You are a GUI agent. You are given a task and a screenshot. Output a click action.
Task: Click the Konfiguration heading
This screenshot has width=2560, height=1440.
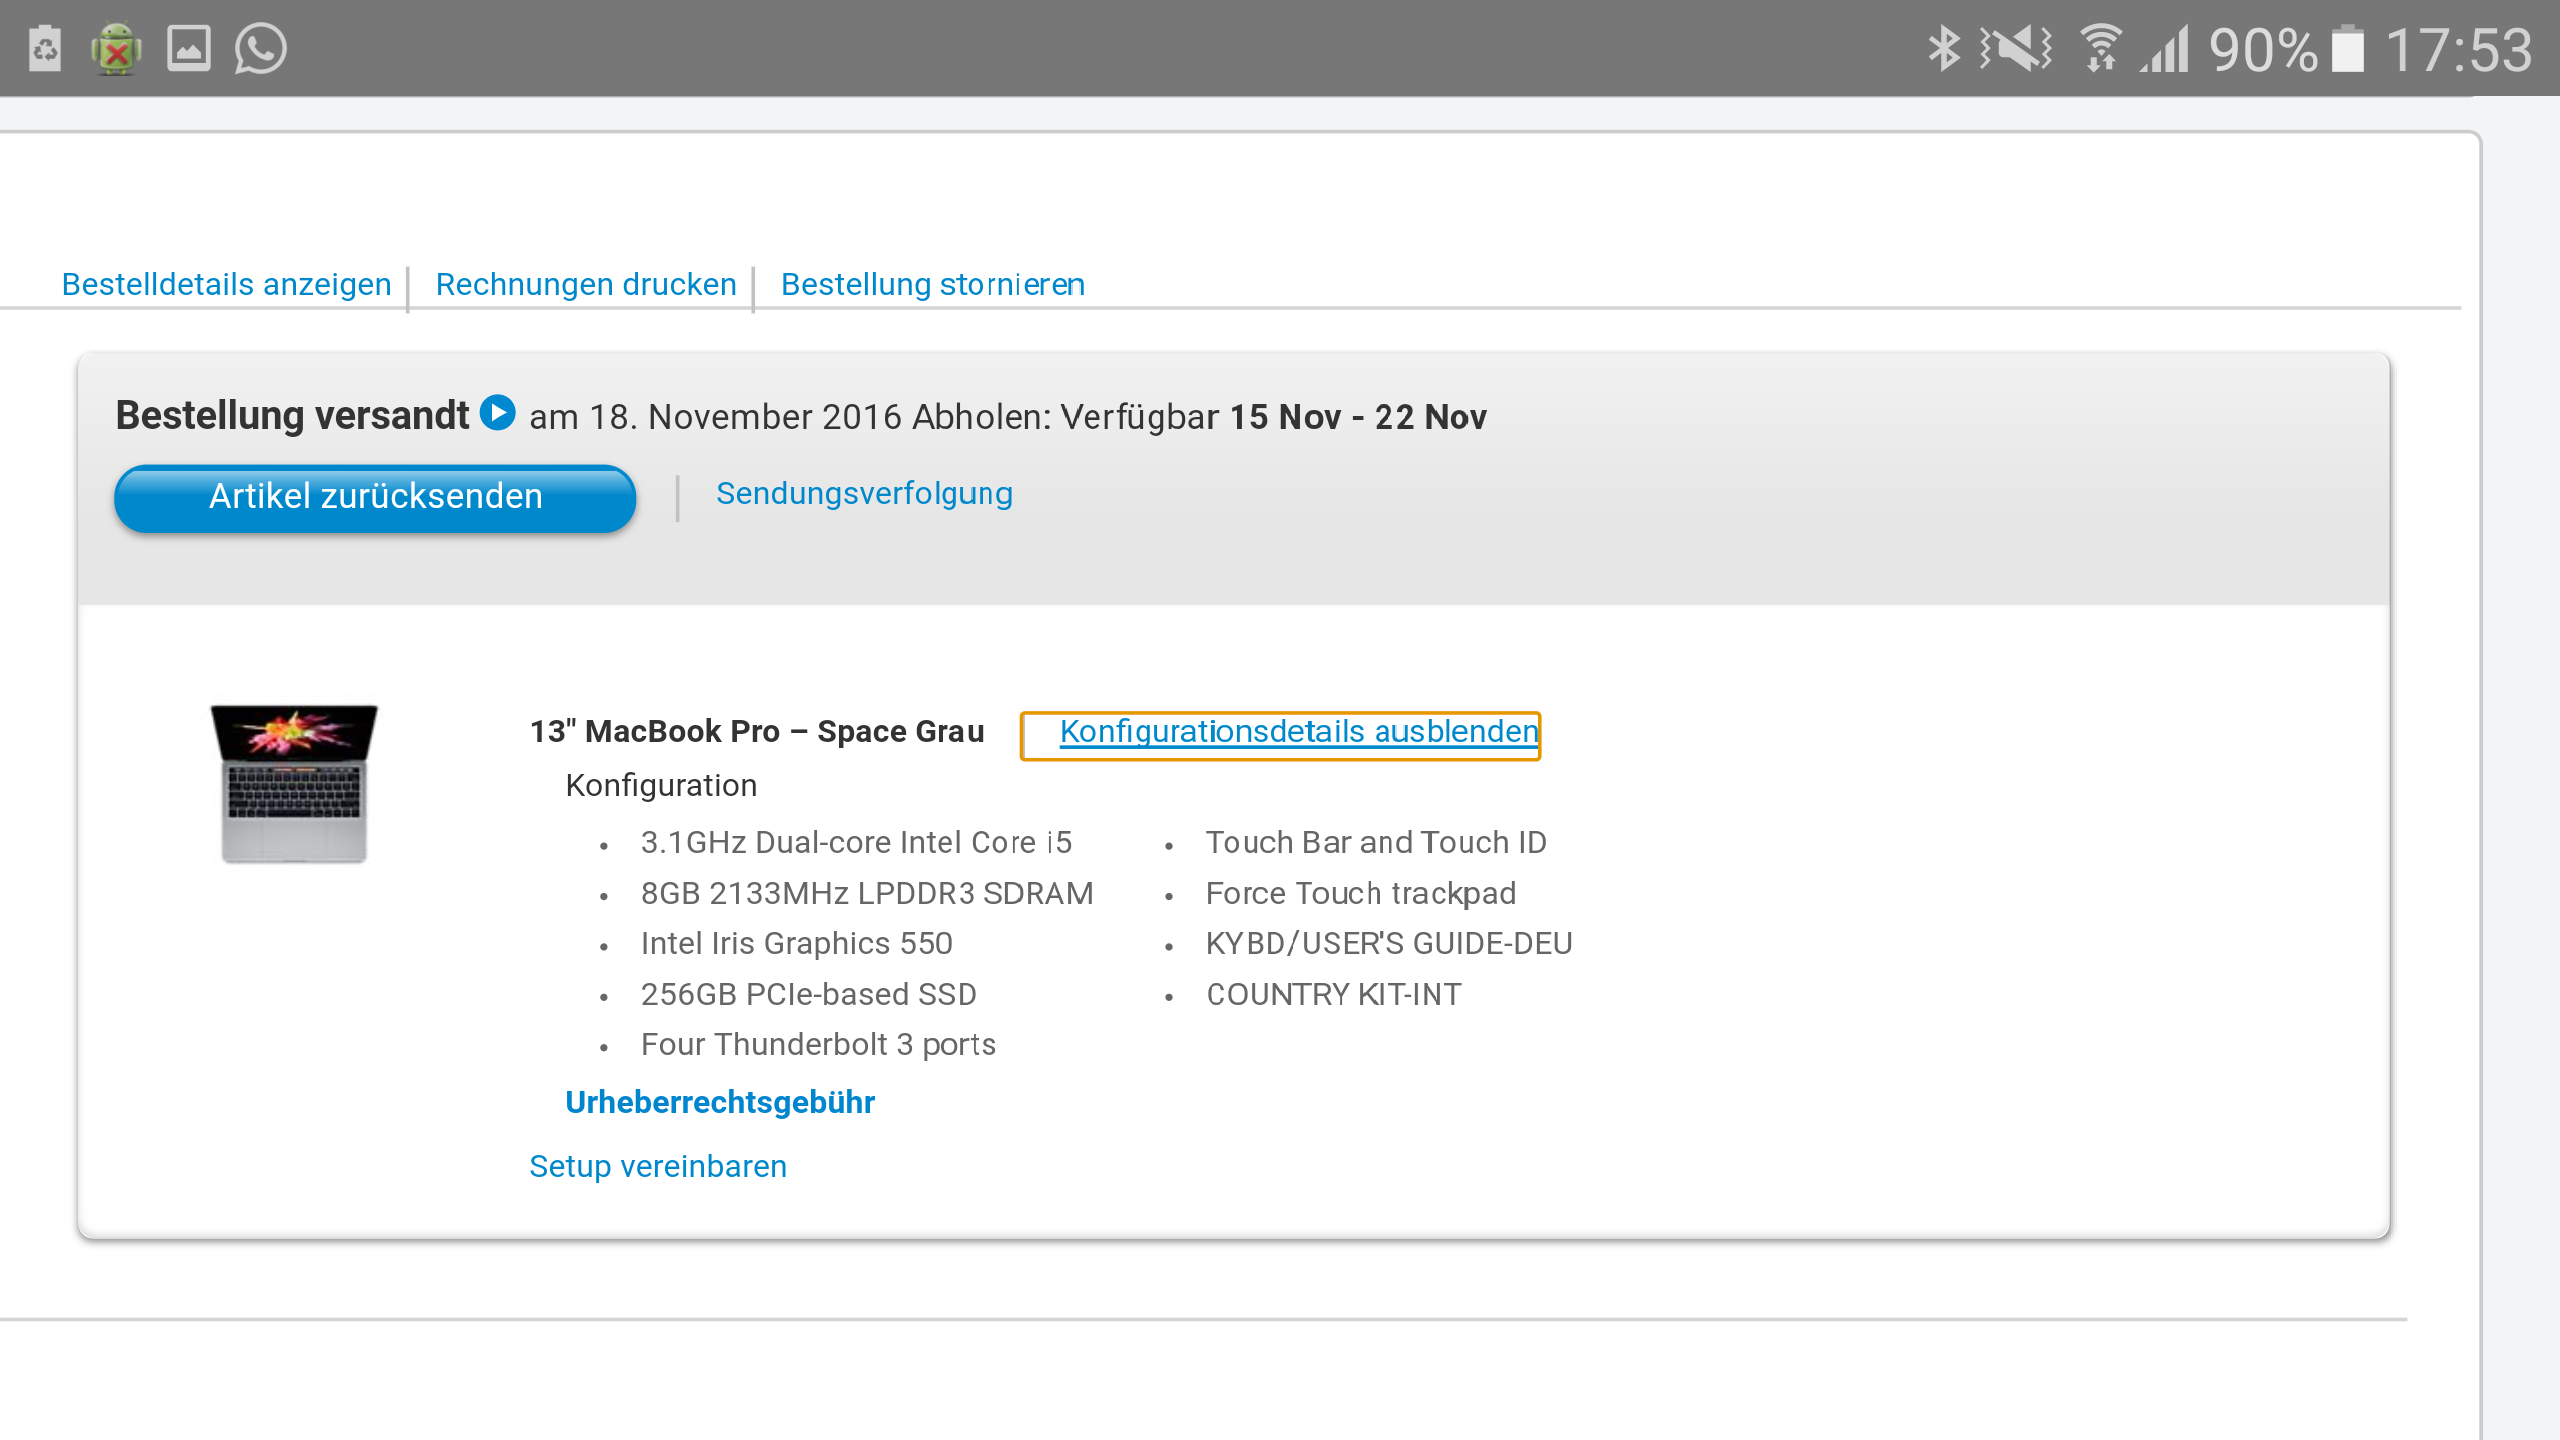pos(661,786)
